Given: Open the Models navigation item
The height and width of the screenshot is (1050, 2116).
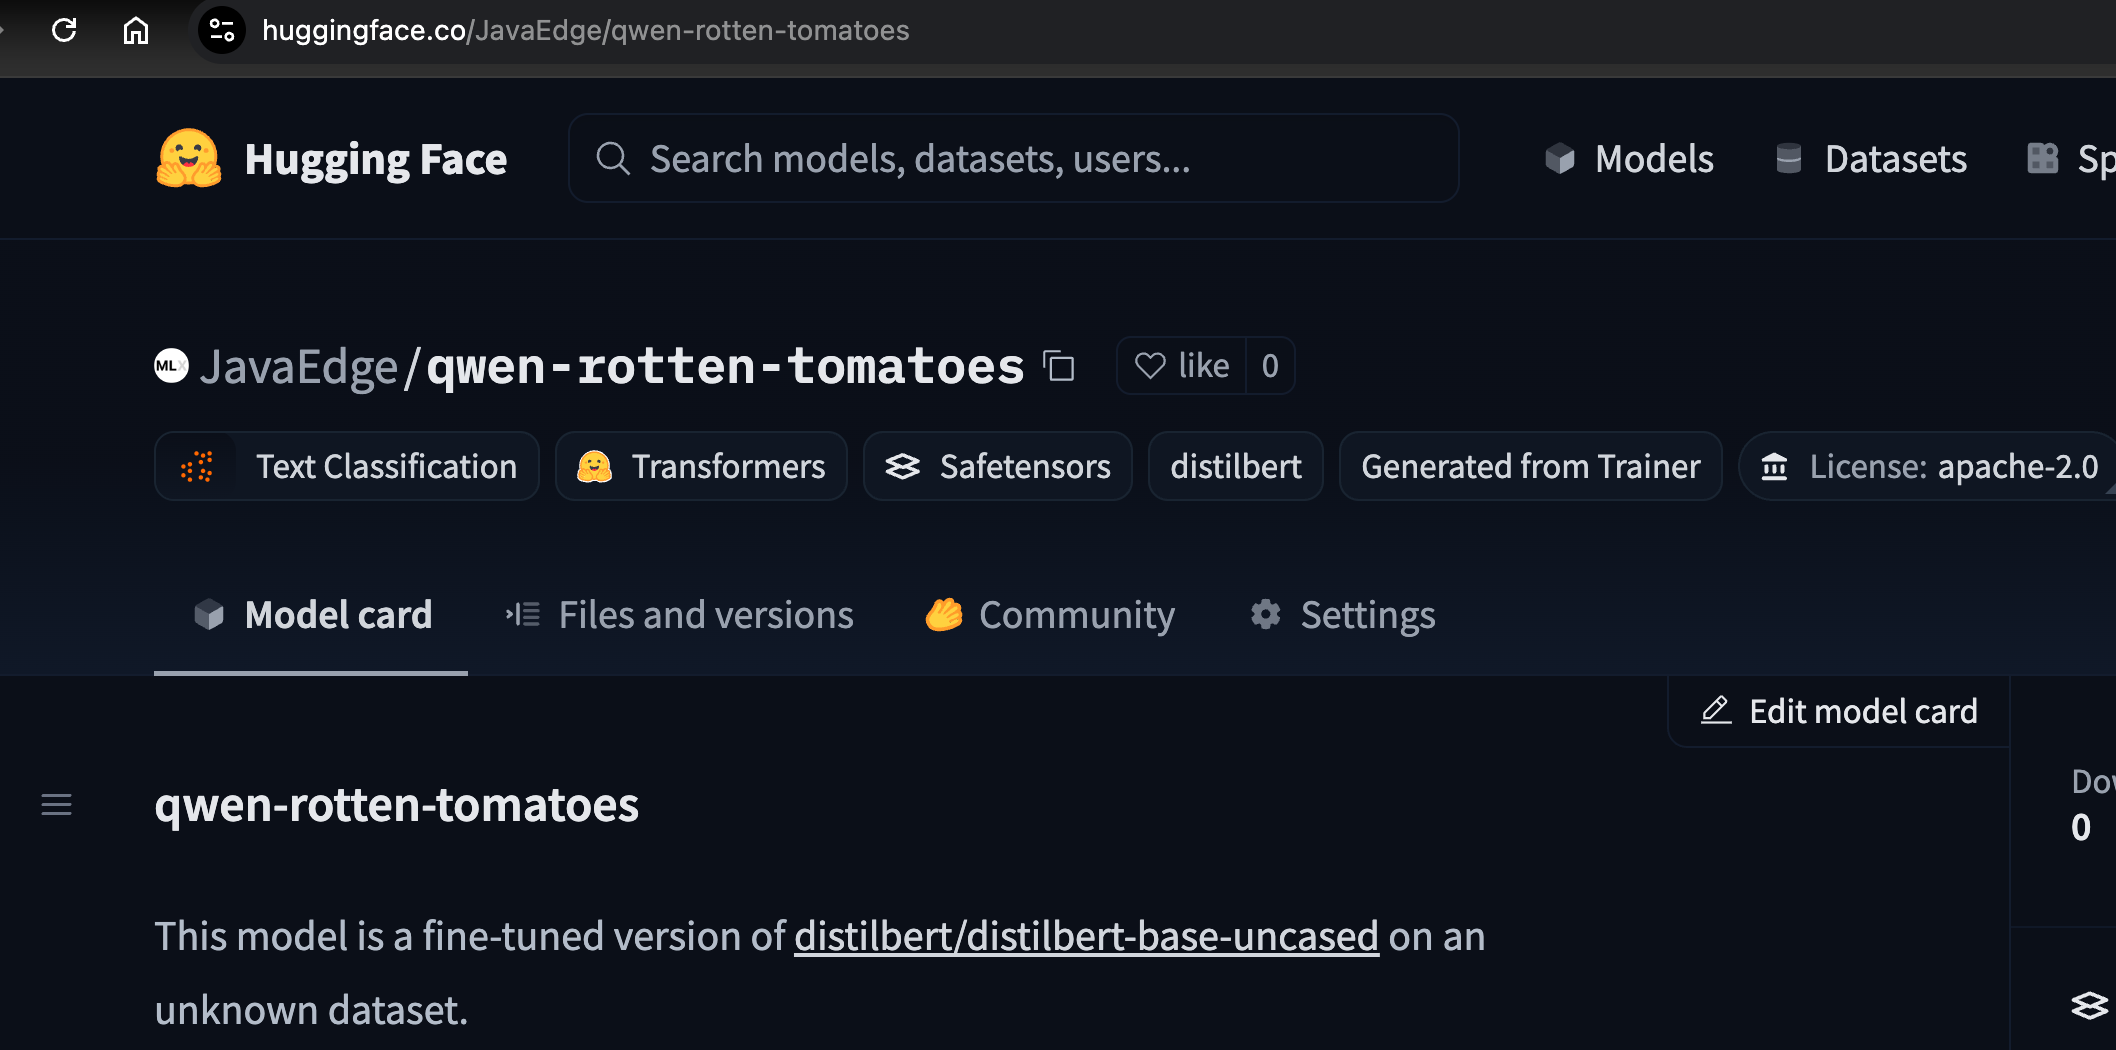Looking at the screenshot, I should [x=1629, y=159].
